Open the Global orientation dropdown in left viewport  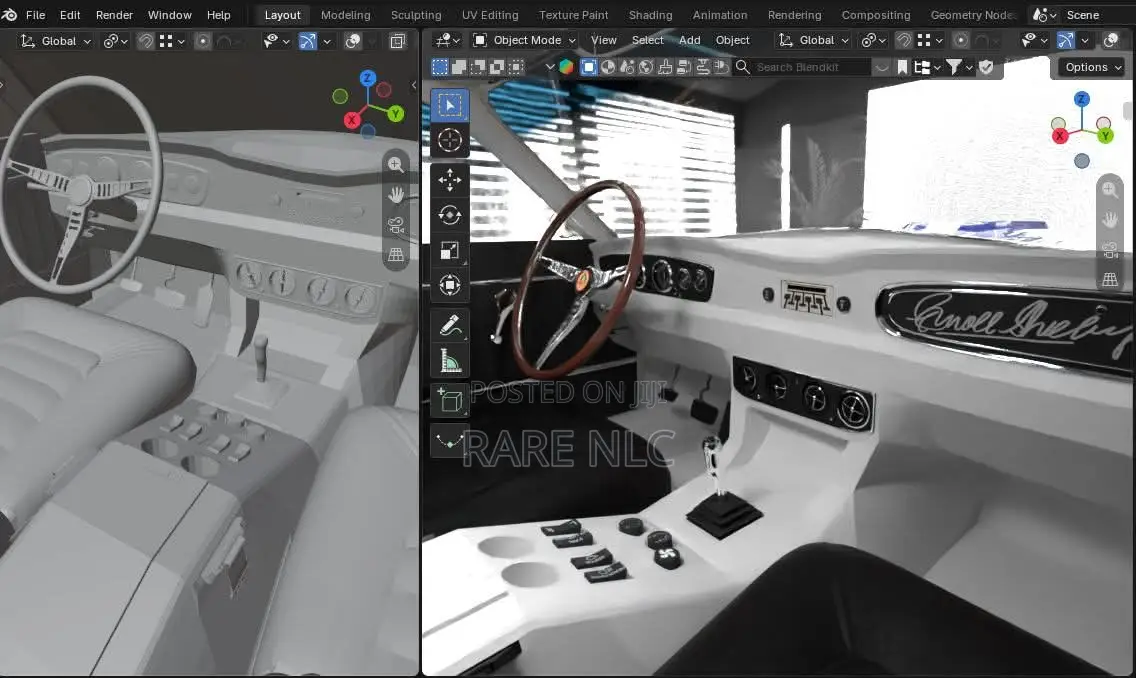point(56,41)
